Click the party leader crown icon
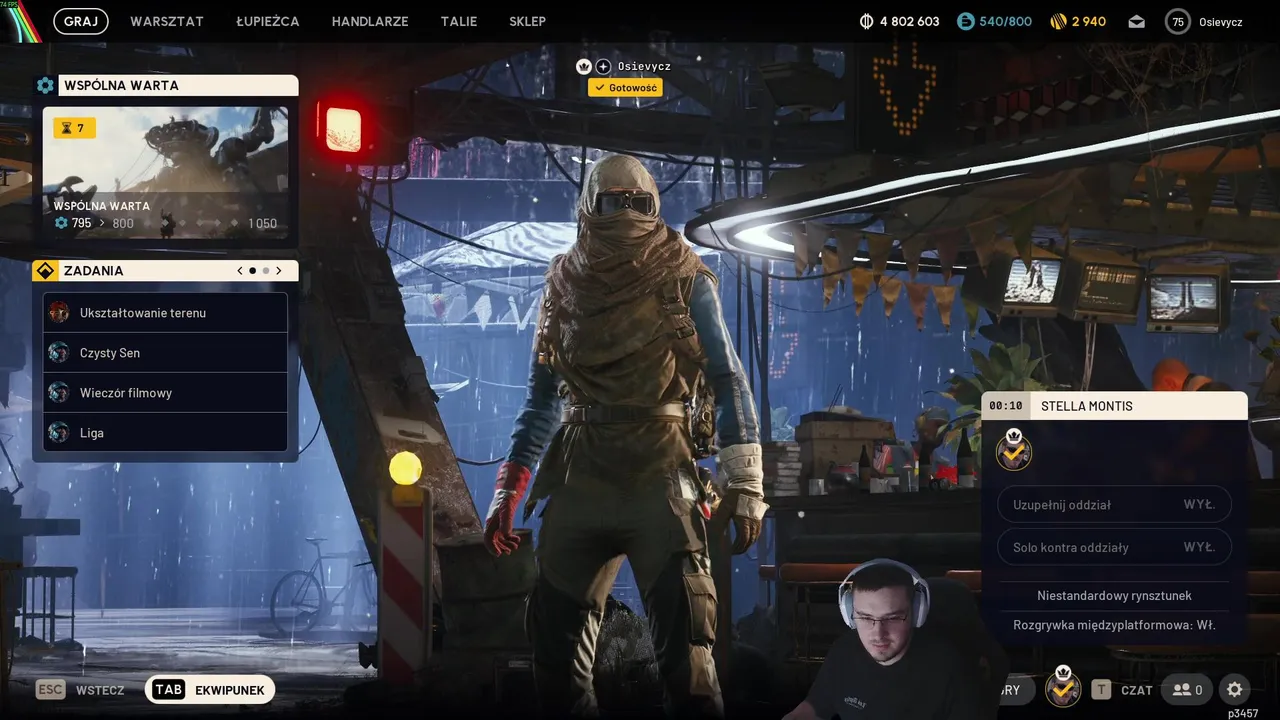The width and height of the screenshot is (1280, 720). tap(584, 66)
